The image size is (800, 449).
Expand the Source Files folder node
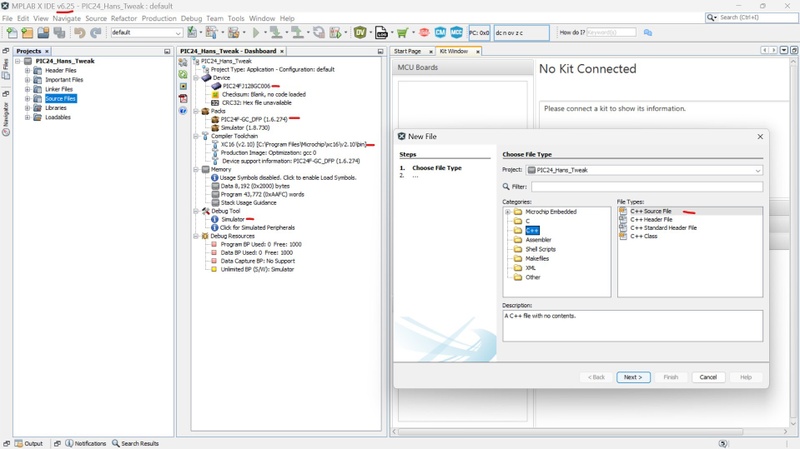pyautogui.click(x=28, y=98)
